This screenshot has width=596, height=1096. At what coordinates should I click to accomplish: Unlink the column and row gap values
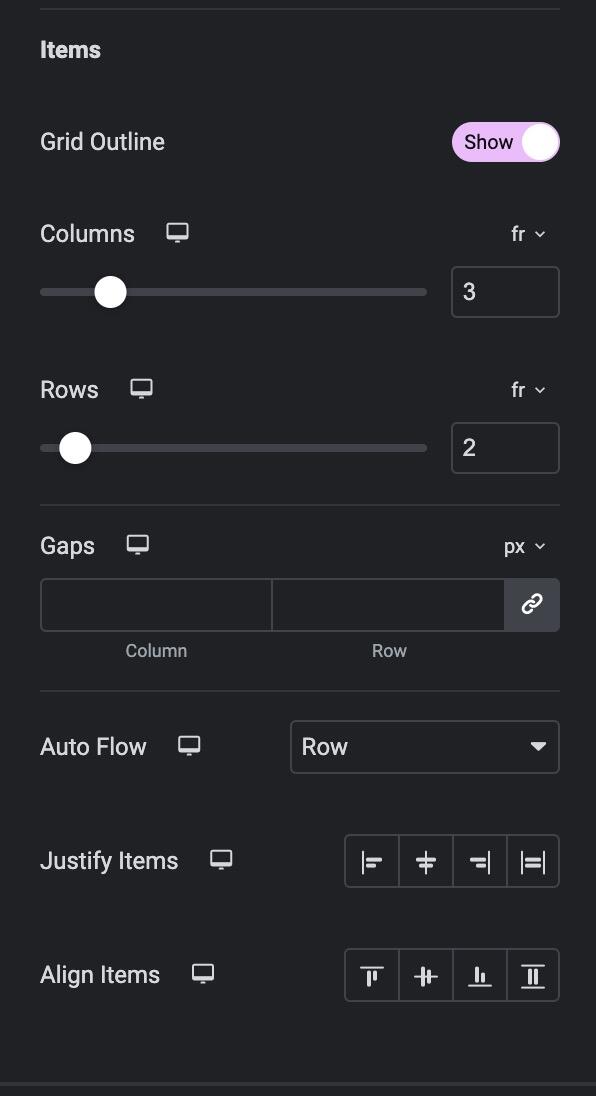(531, 605)
